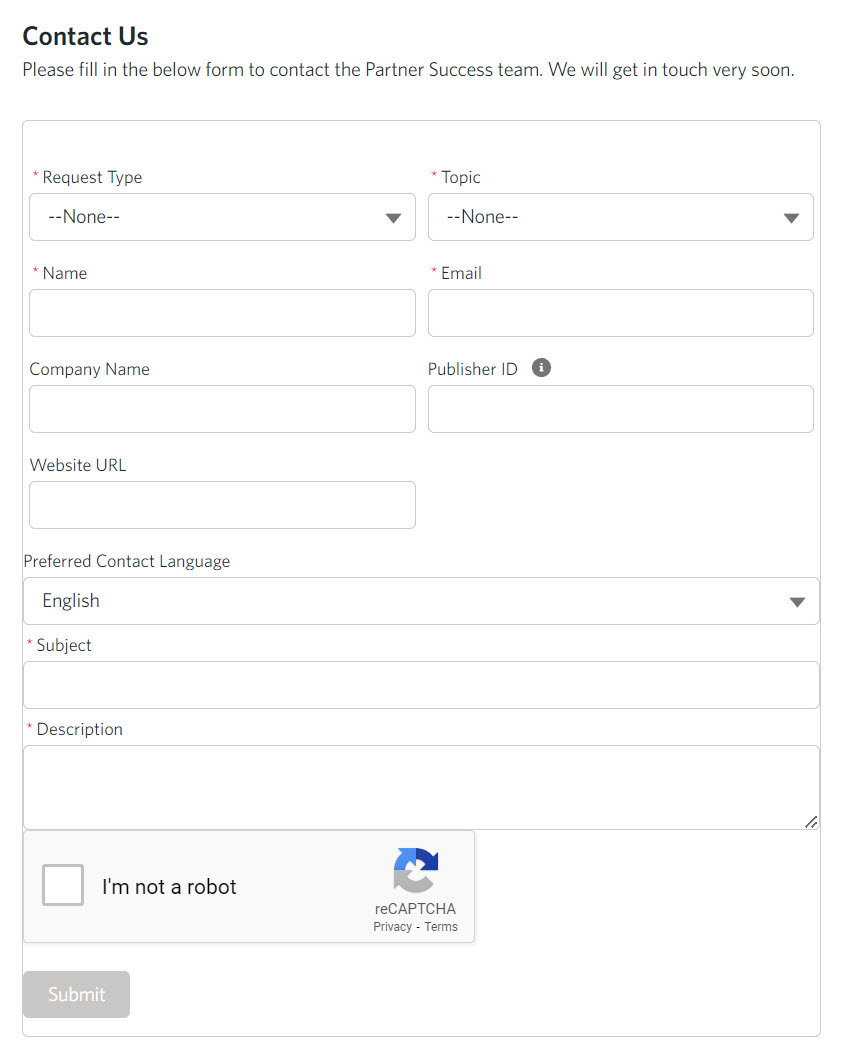This screenshot has height=1061, width=842.
Task: Click the "Contact Us" heading
Action: [x=85, y=37]
